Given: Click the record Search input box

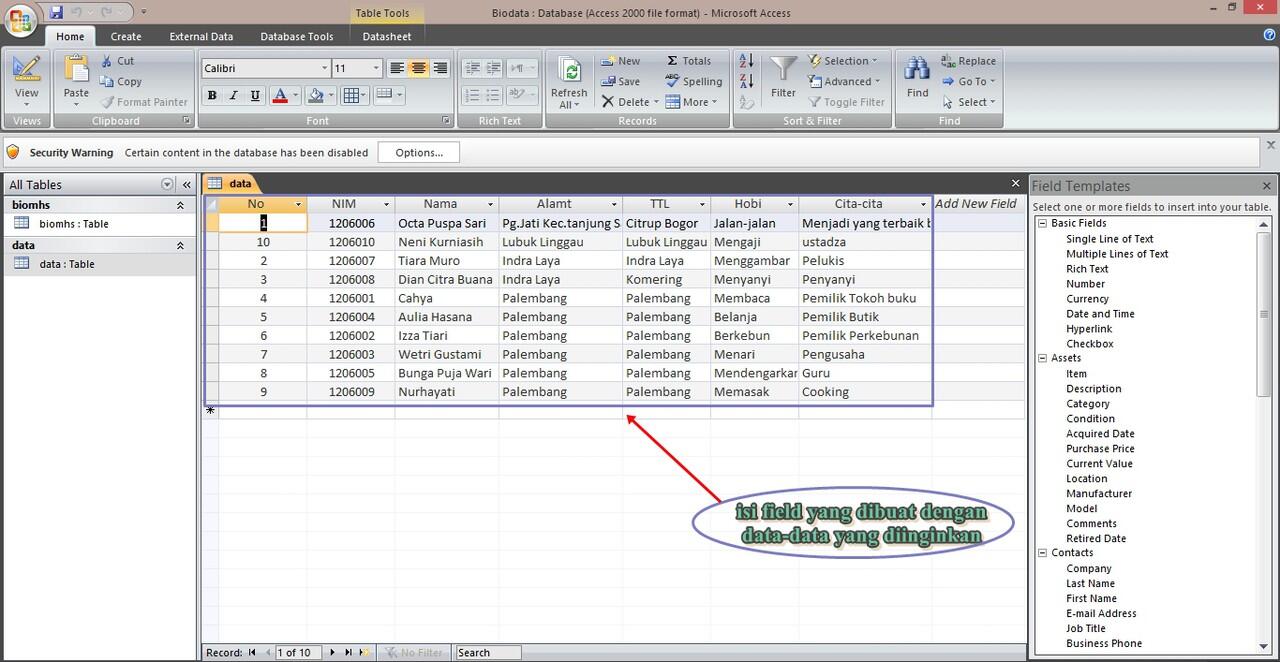Looking at the screenshot, I should point(487,652).
